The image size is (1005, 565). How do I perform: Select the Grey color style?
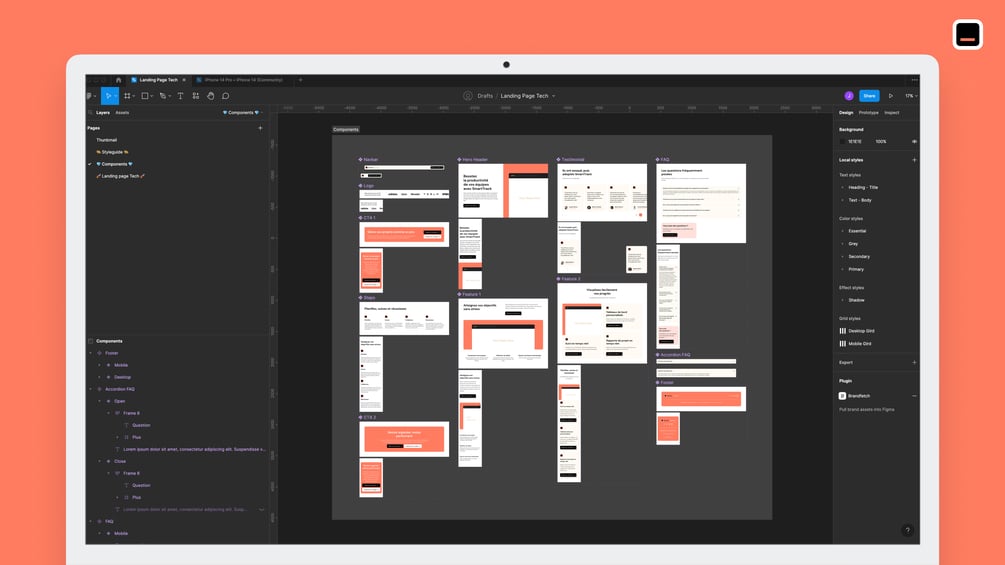coord(853,244)
